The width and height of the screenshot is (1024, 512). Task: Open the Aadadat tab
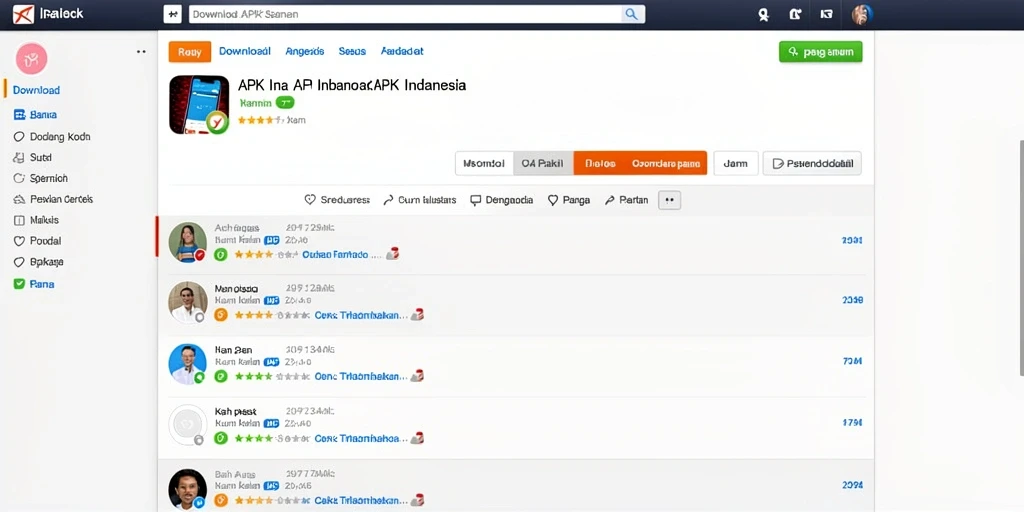[402, 51]
